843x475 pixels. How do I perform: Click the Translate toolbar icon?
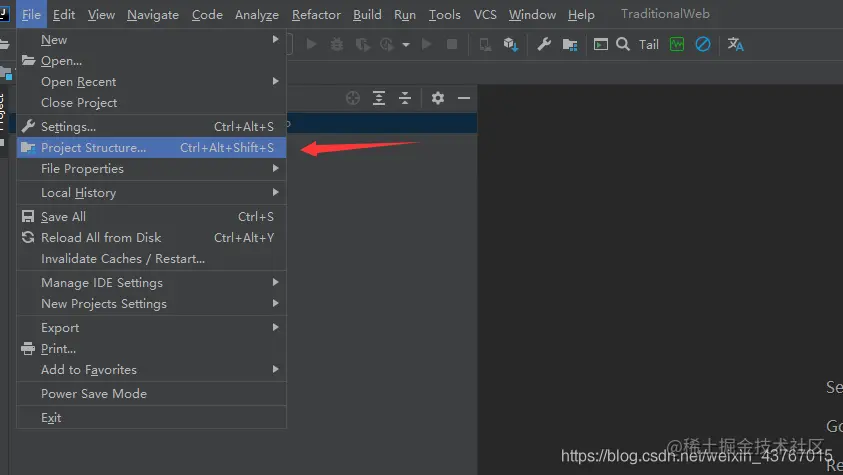pos(735,44)
